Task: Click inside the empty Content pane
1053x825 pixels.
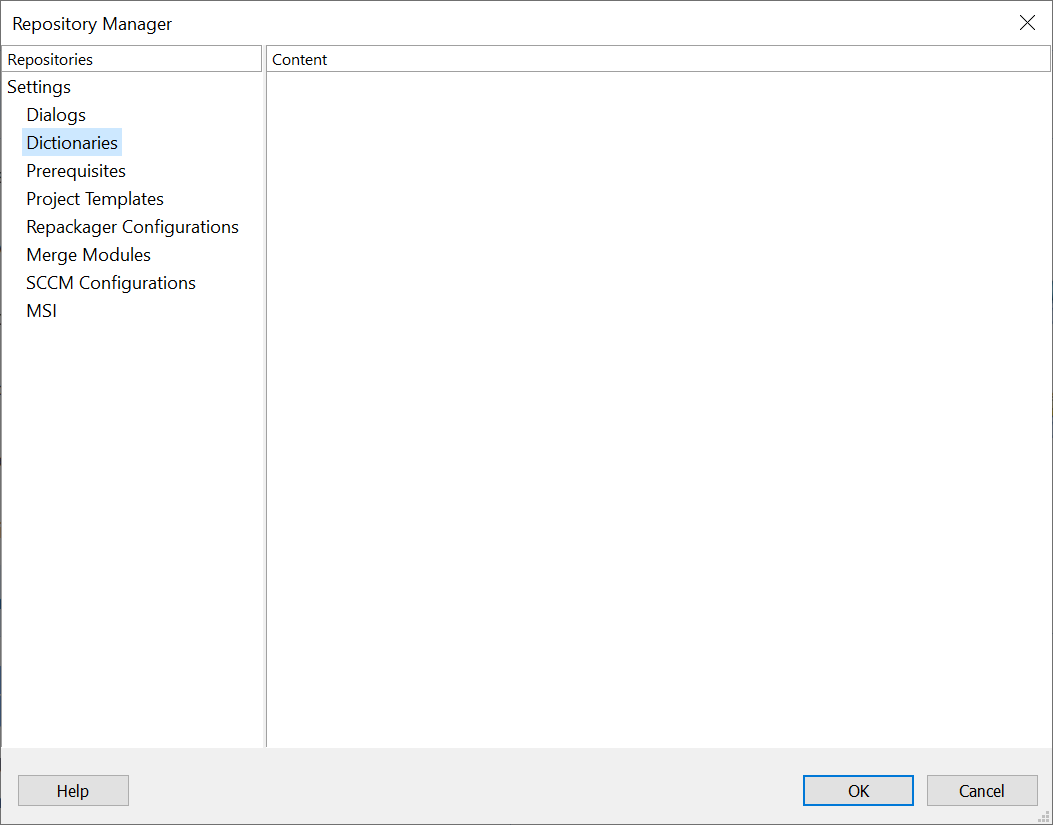Action: pyautogui.click(x=658, y=400)
